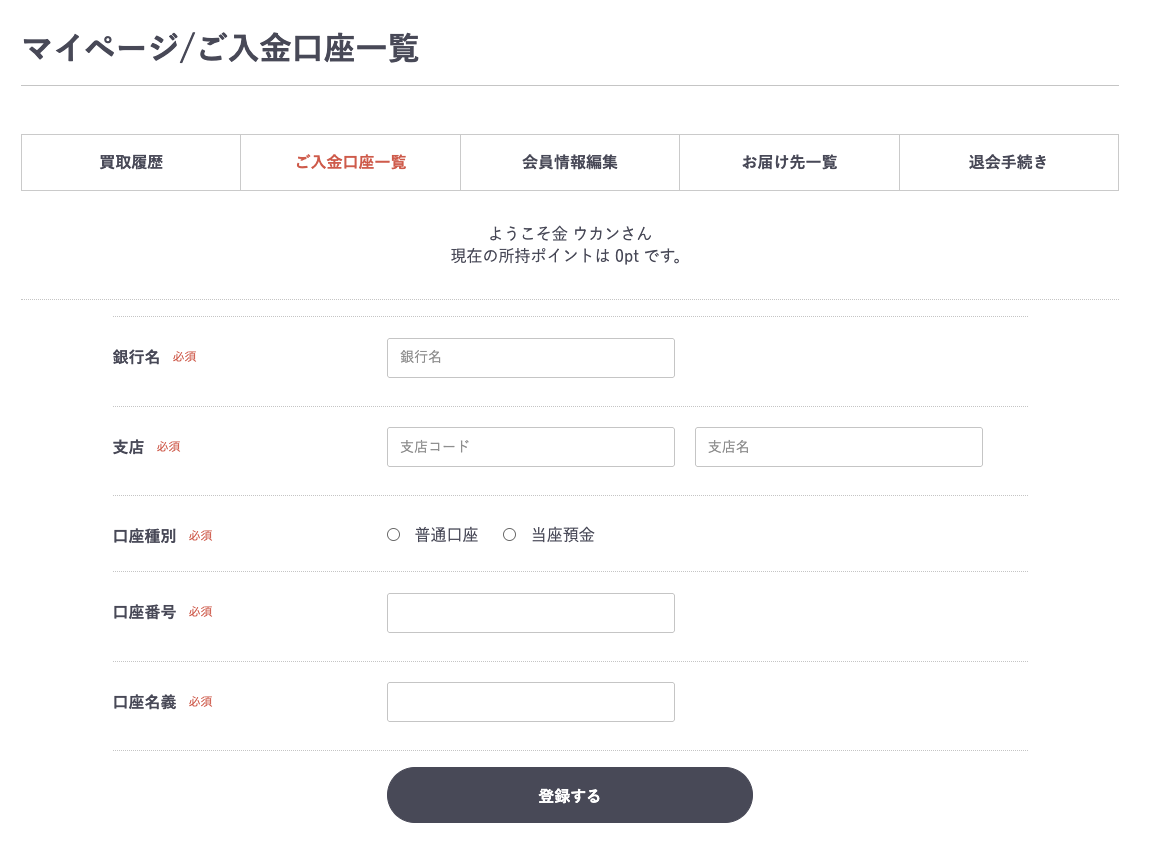The width and height of the screenshot is (1174, 851).
Task: Select the 退会手続き tab
Action: tap(1009, 162)
